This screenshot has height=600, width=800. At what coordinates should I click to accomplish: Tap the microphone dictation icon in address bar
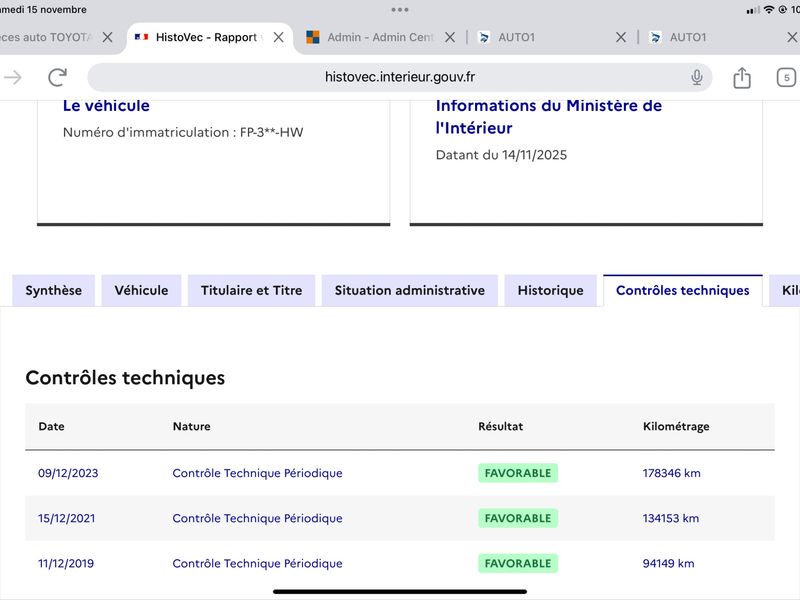point(697,77)
